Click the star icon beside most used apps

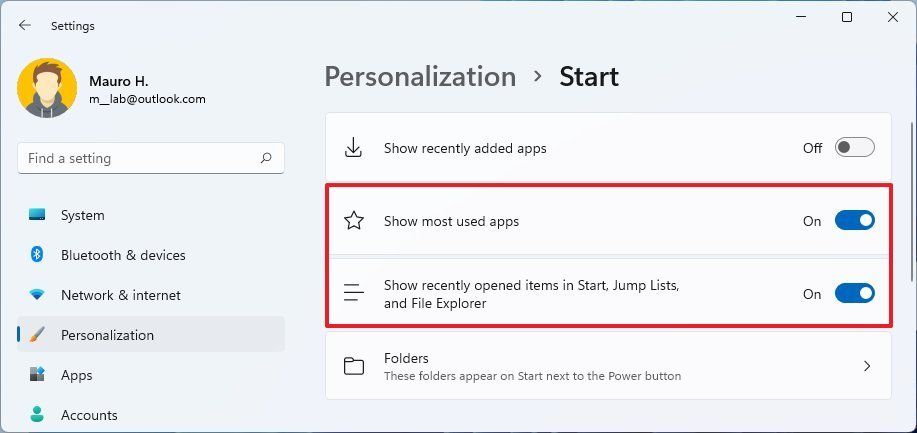point(354,221)
